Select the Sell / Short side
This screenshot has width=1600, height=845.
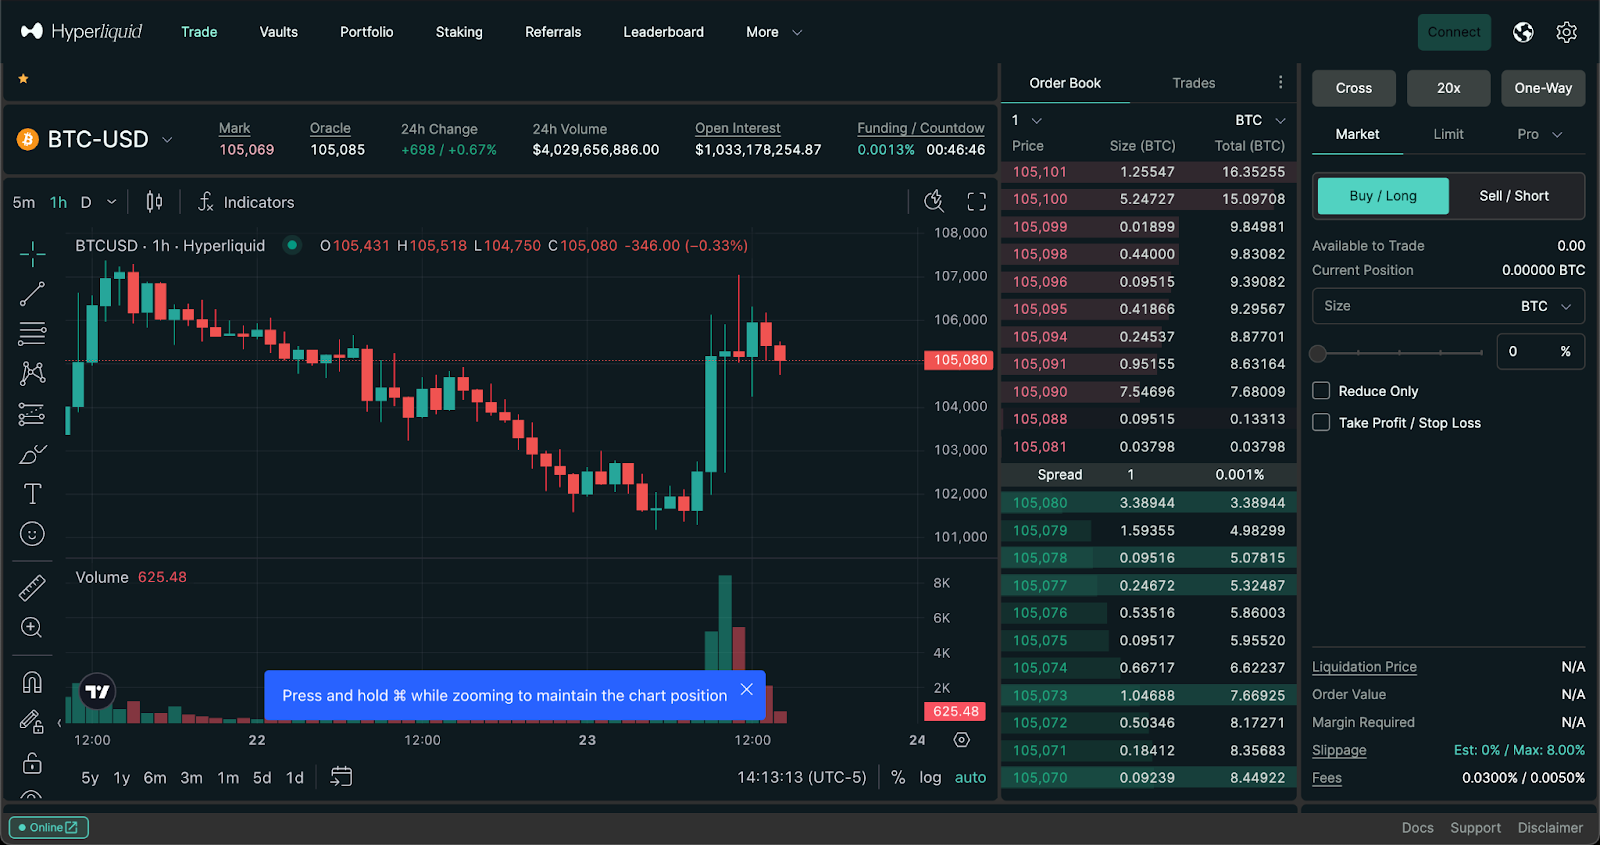1514,196
